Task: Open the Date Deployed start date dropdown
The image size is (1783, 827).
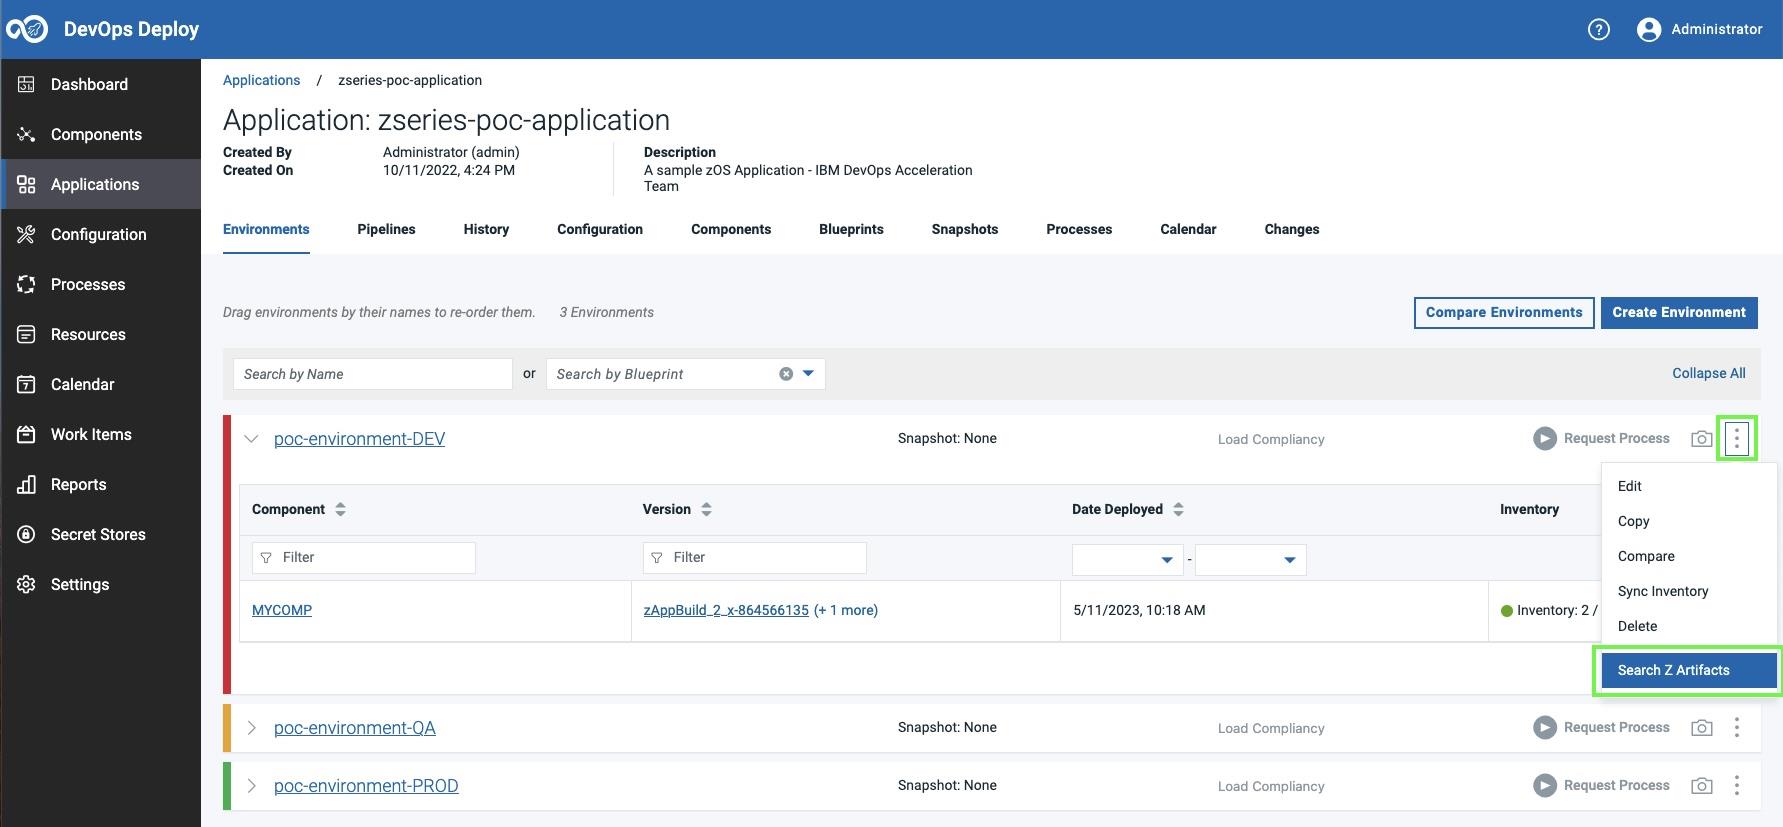Action: 1166,560
